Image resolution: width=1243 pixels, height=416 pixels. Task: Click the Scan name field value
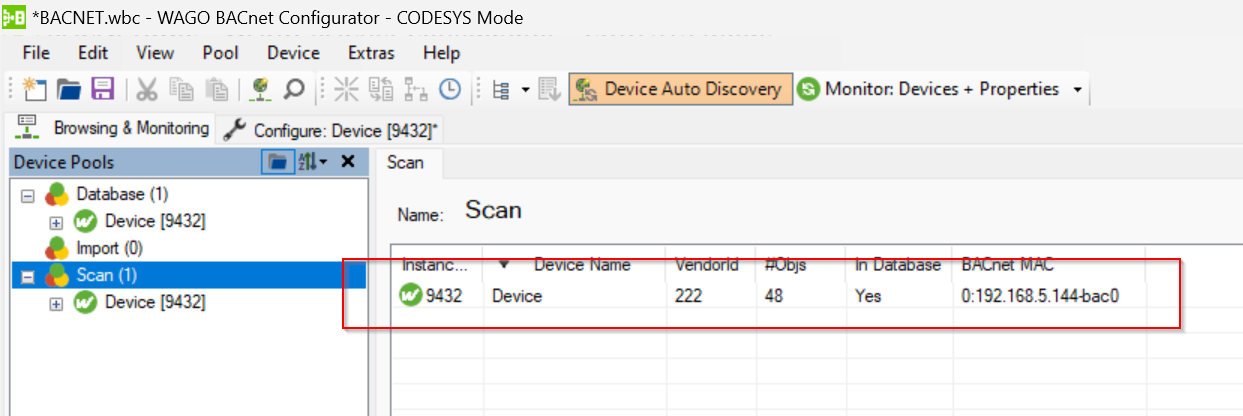[493, 212]
